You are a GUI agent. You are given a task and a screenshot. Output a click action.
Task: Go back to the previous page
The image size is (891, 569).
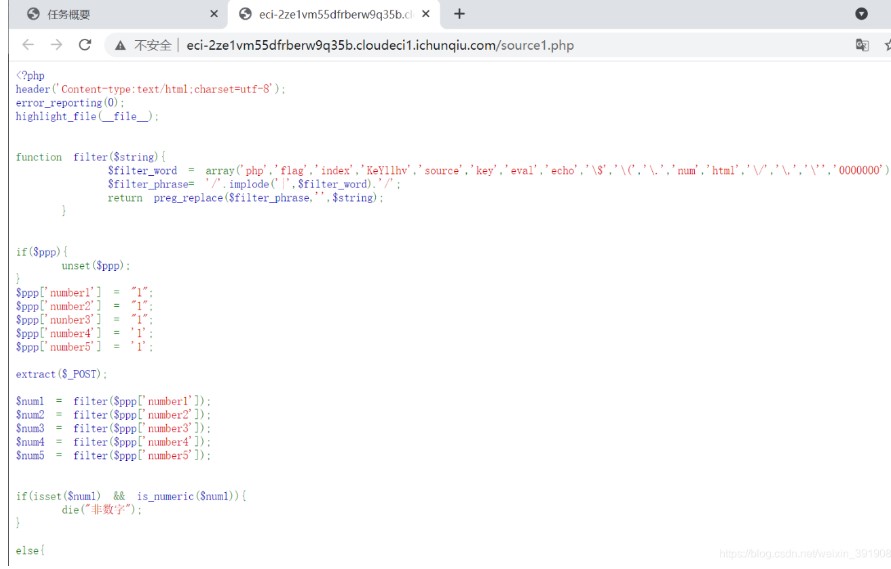coord(28,45)
